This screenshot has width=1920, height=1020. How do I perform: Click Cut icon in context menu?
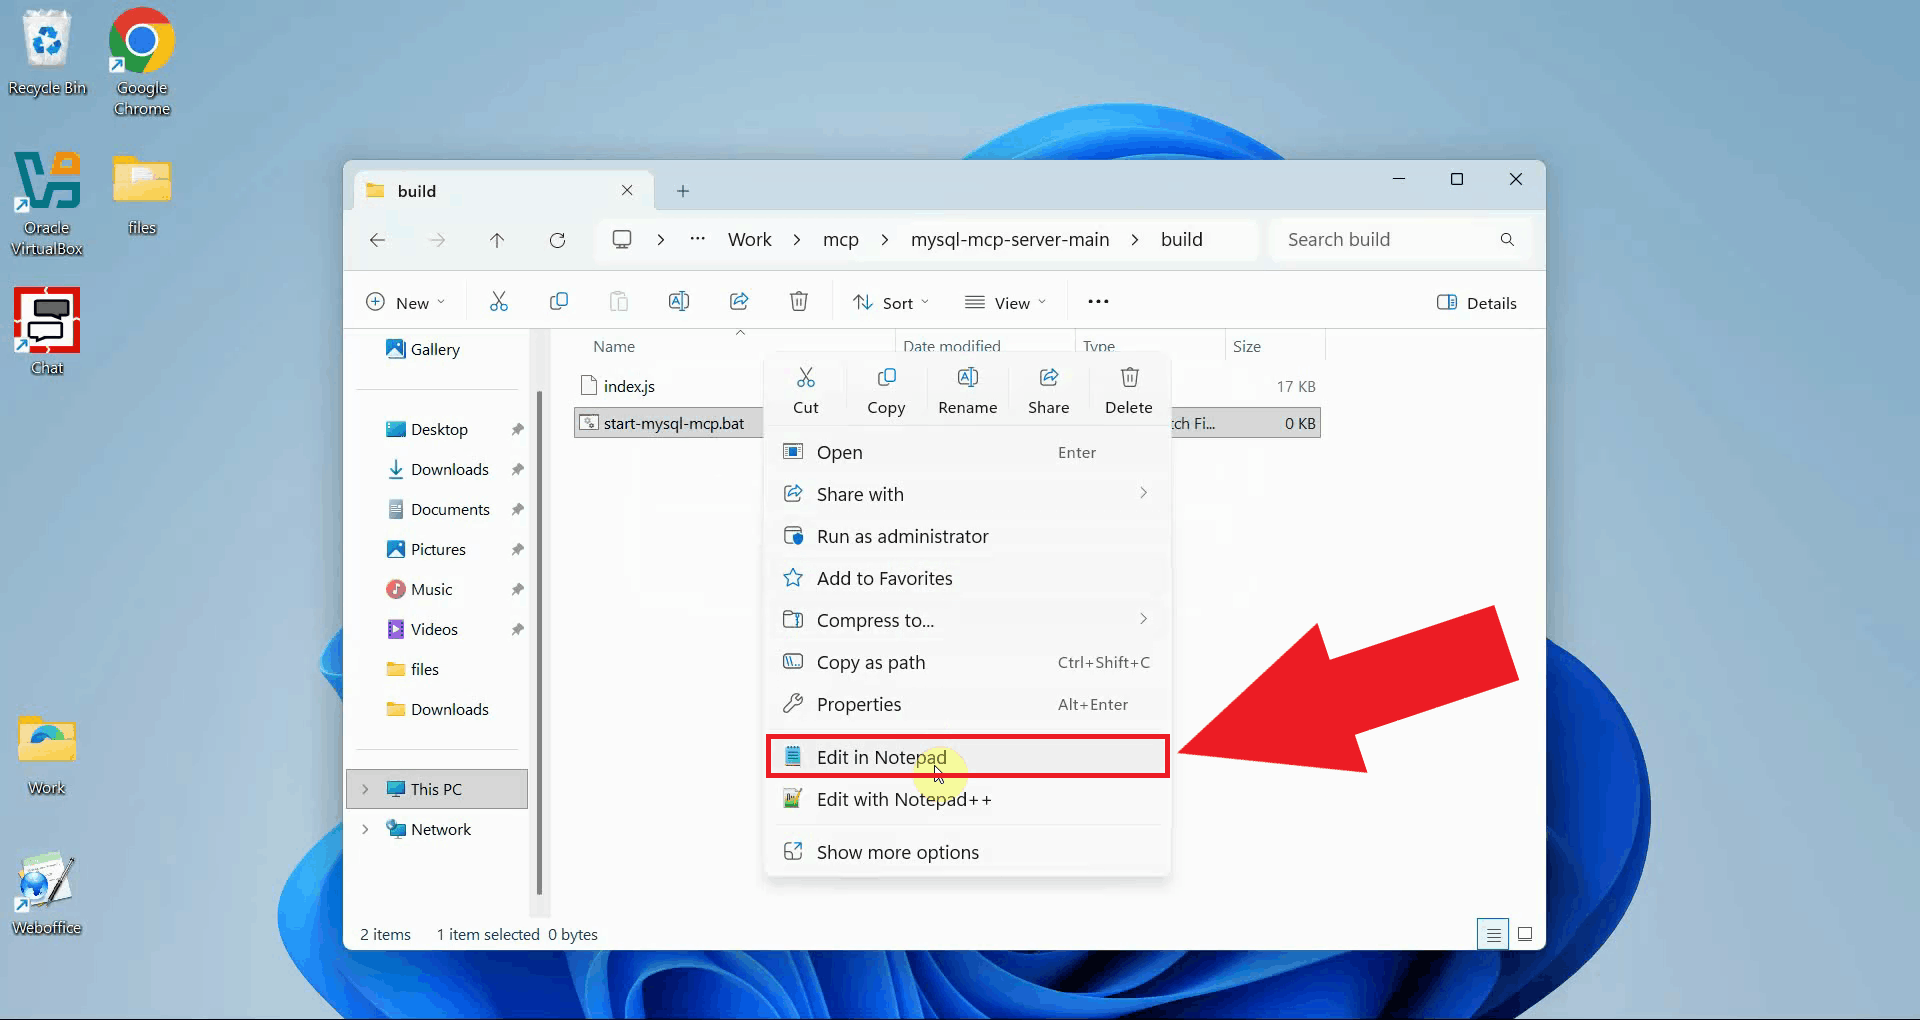tap(806, 378)
